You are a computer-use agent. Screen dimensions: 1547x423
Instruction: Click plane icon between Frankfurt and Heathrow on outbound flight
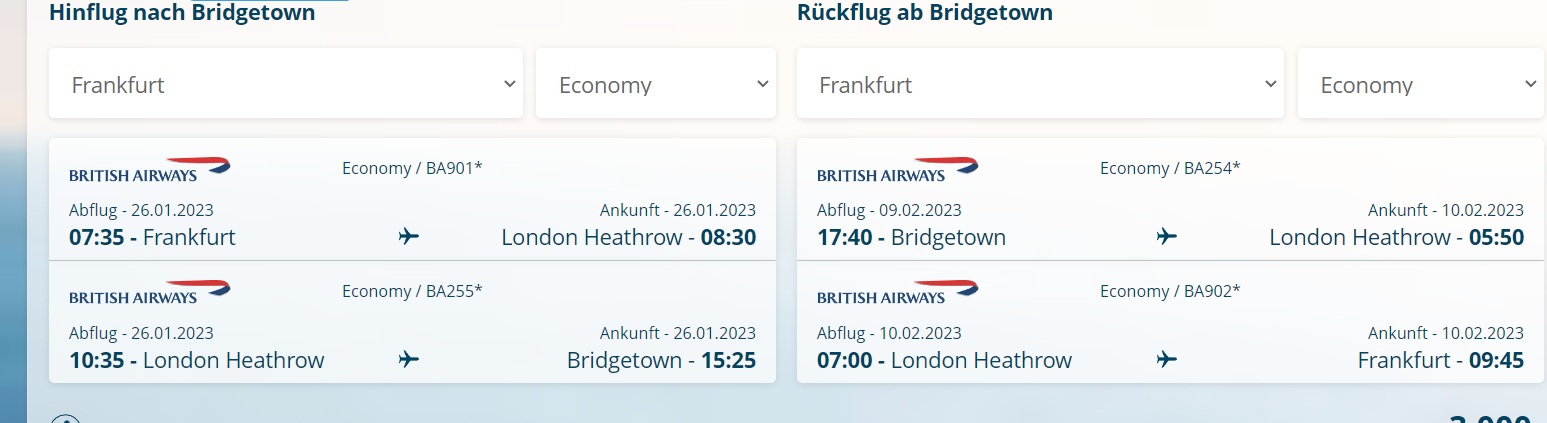click(x=408, y=237)
